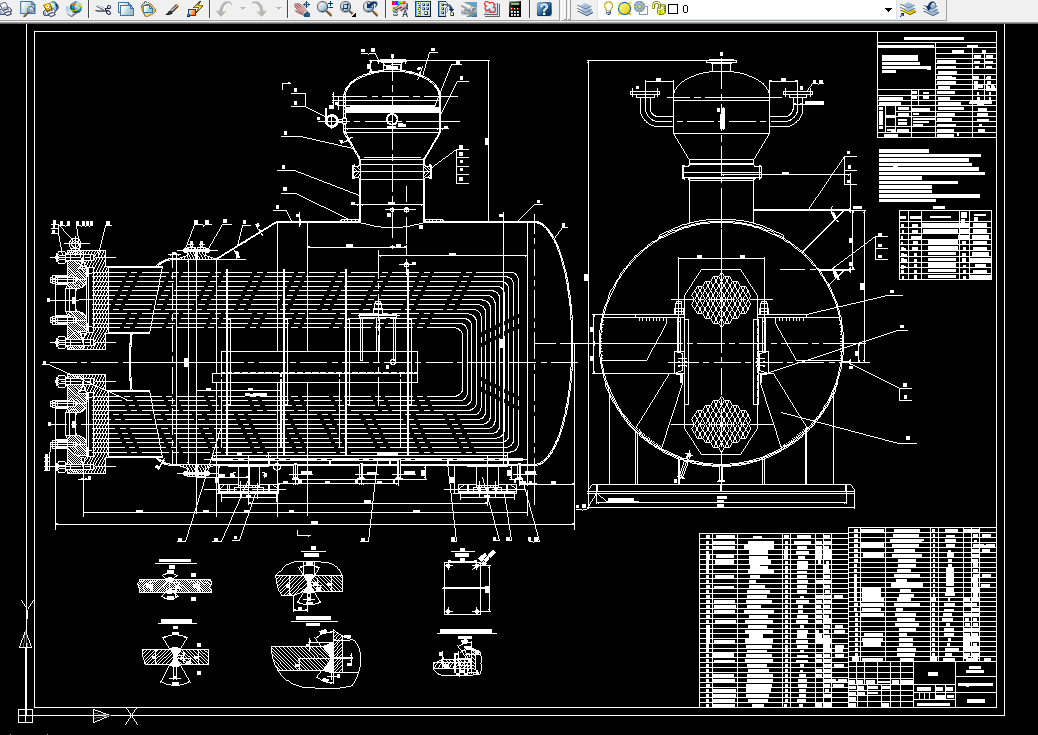Image resolution: width=1038 pixels, height=735 pixels.
Task: Activate Pan Realtime hand tool
Action: point(302,9)
